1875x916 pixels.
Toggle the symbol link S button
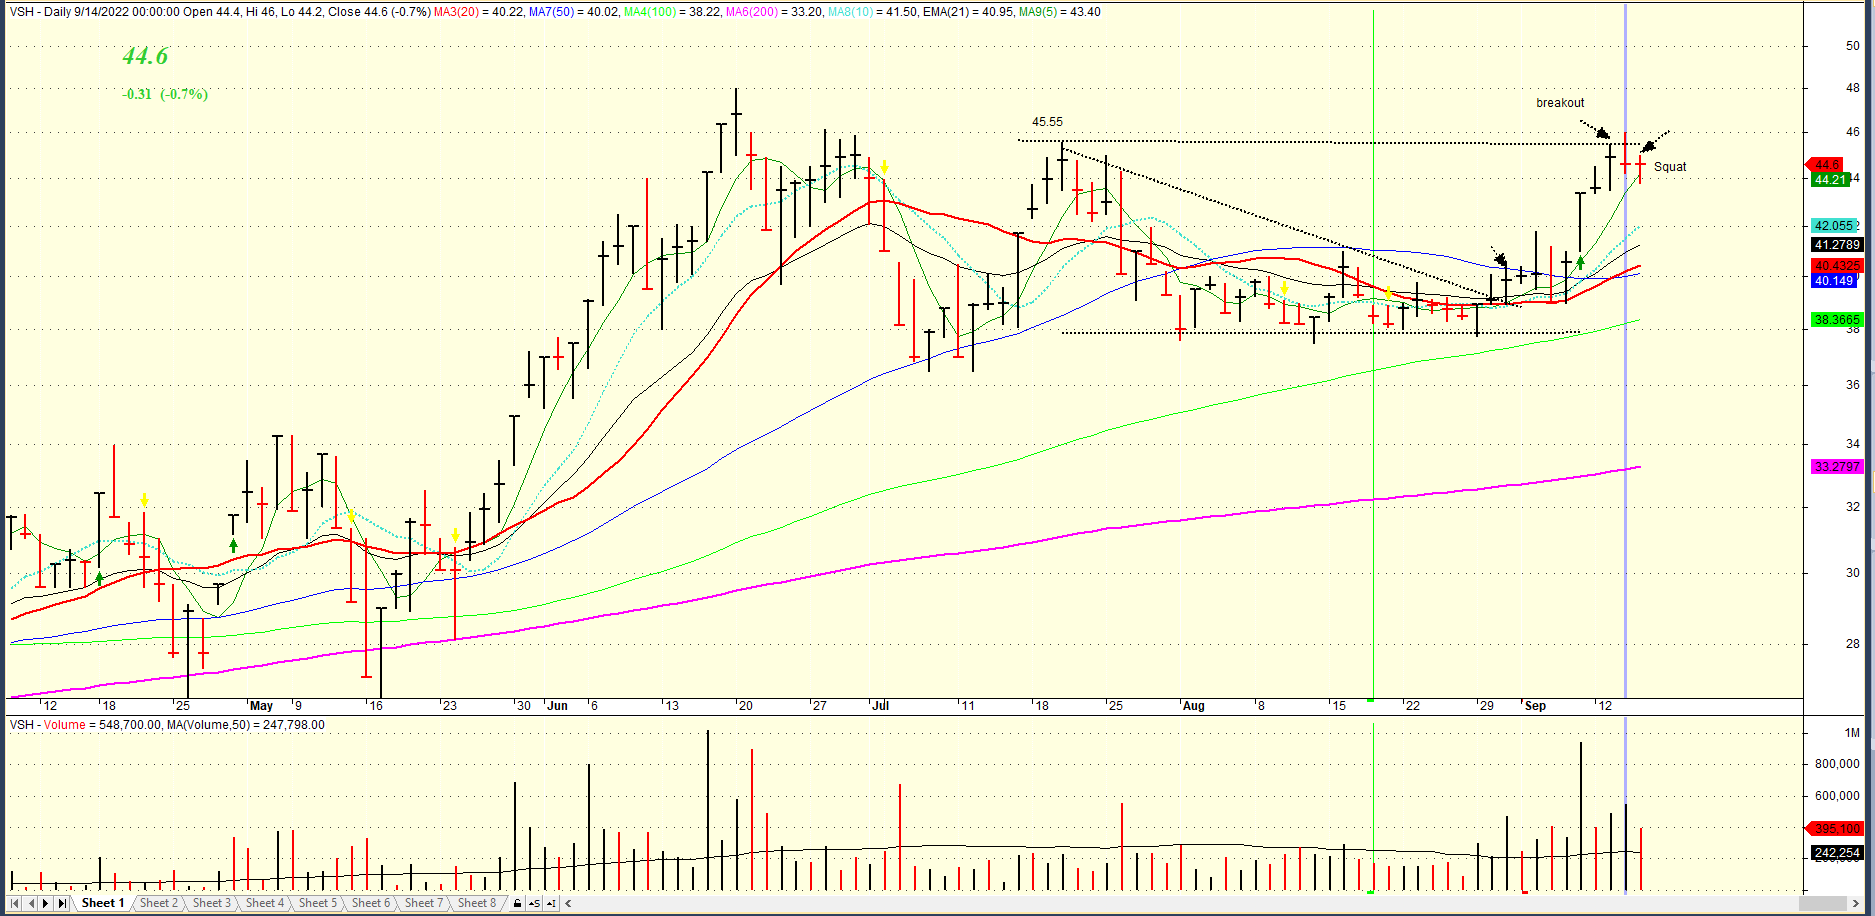click(534, 903)
